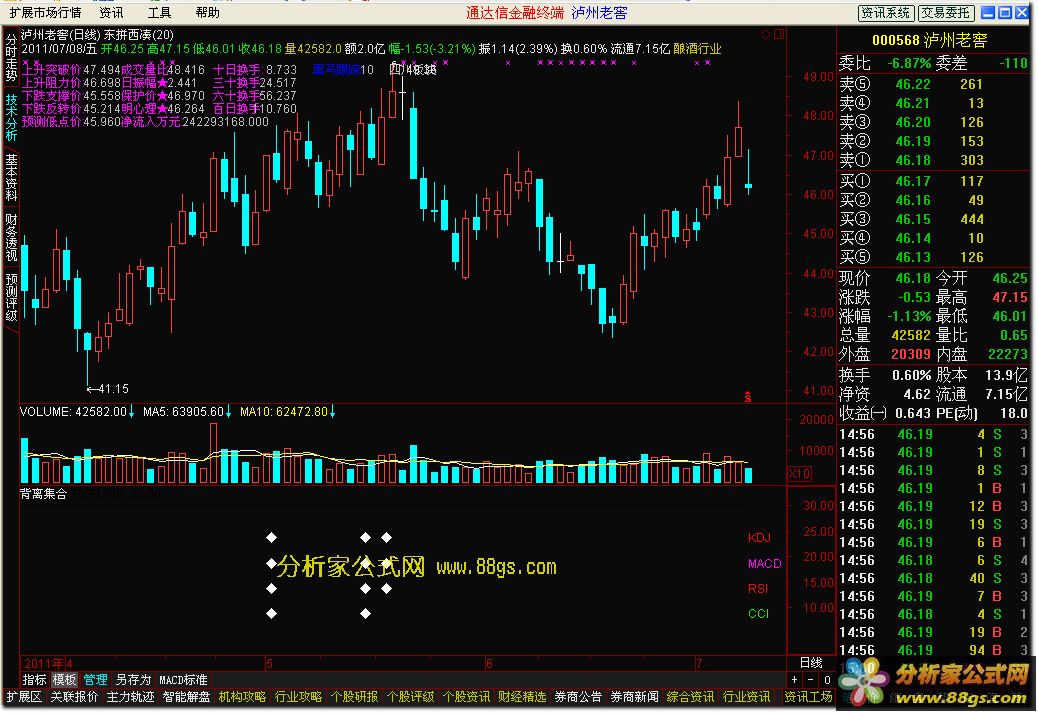The image size is (1038, 713).
Task: Click the 0 reset button beside zoom controls
Action: 827,680
